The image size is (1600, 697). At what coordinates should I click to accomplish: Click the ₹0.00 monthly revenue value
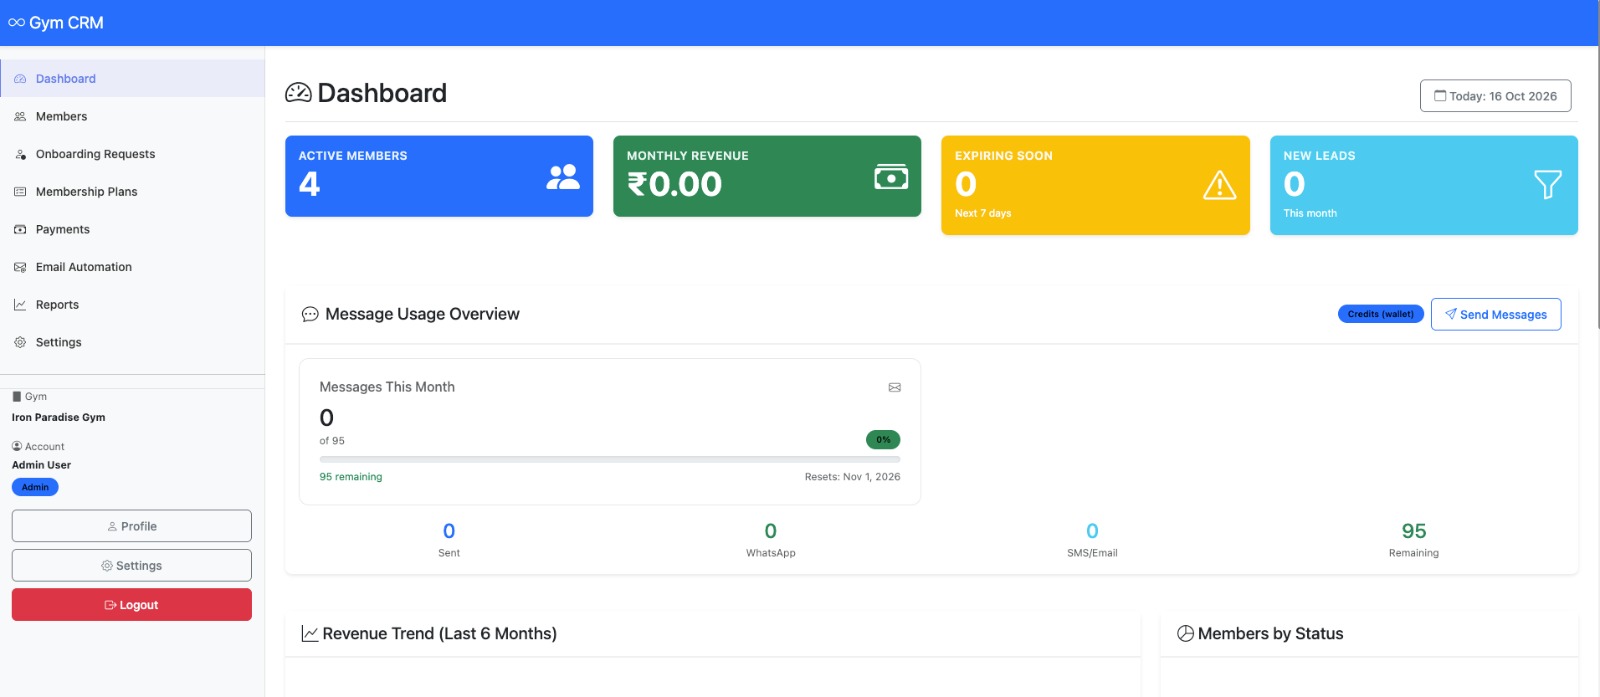(674, 184)
